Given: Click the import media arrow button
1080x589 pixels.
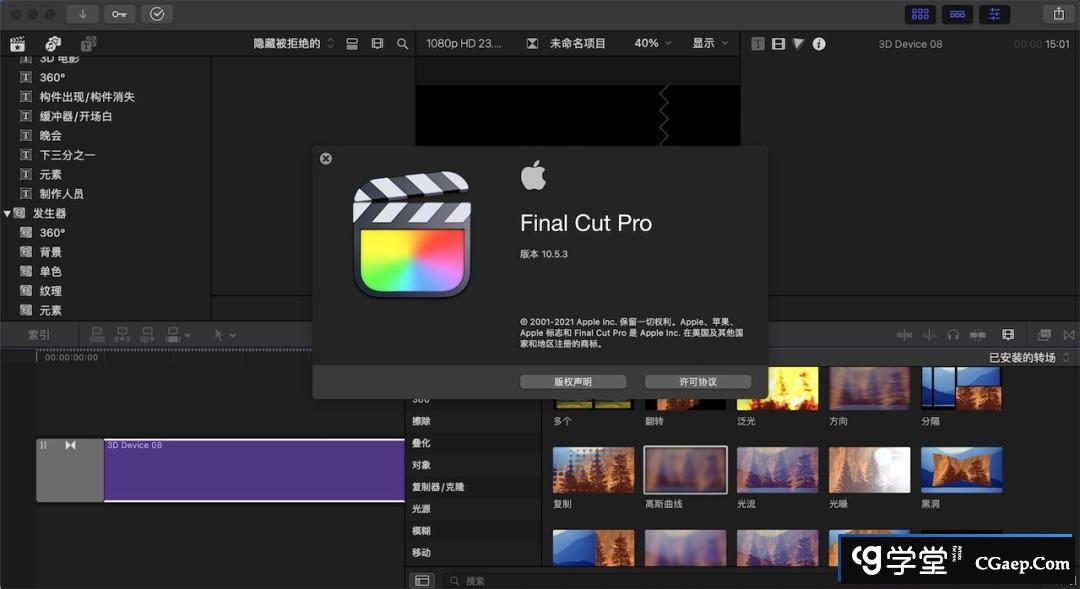Looking at the screenshot, I should tap(82, 14).
